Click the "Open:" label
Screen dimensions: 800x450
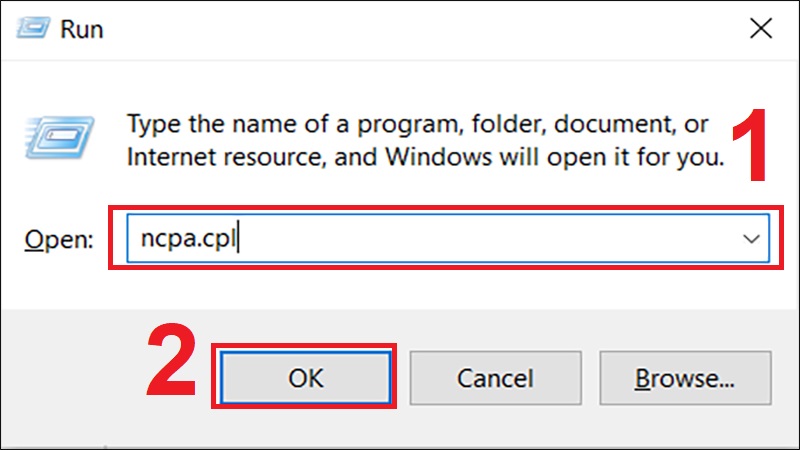click(58, 240)
